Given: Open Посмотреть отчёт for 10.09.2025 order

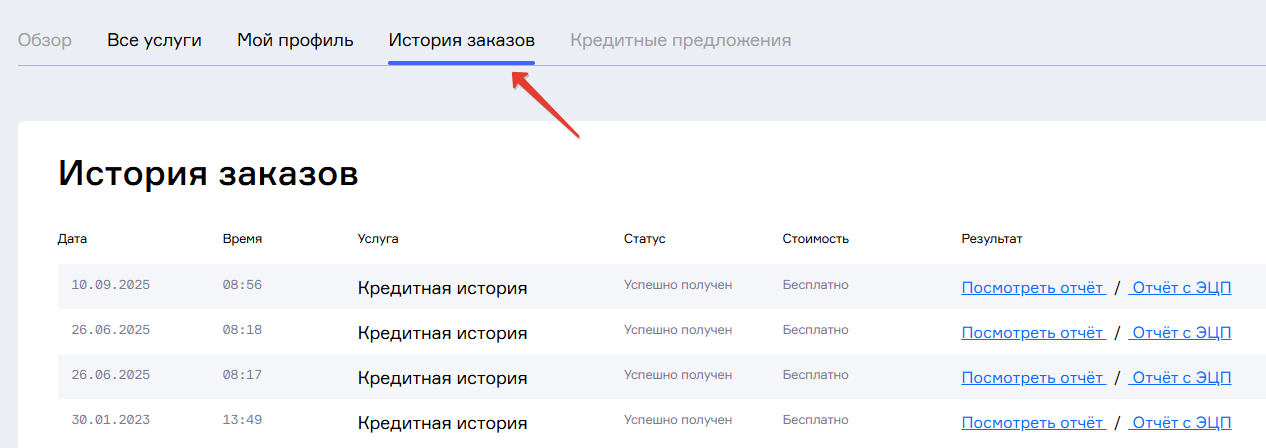Looking at the screenshot, I should (1033, 288).
